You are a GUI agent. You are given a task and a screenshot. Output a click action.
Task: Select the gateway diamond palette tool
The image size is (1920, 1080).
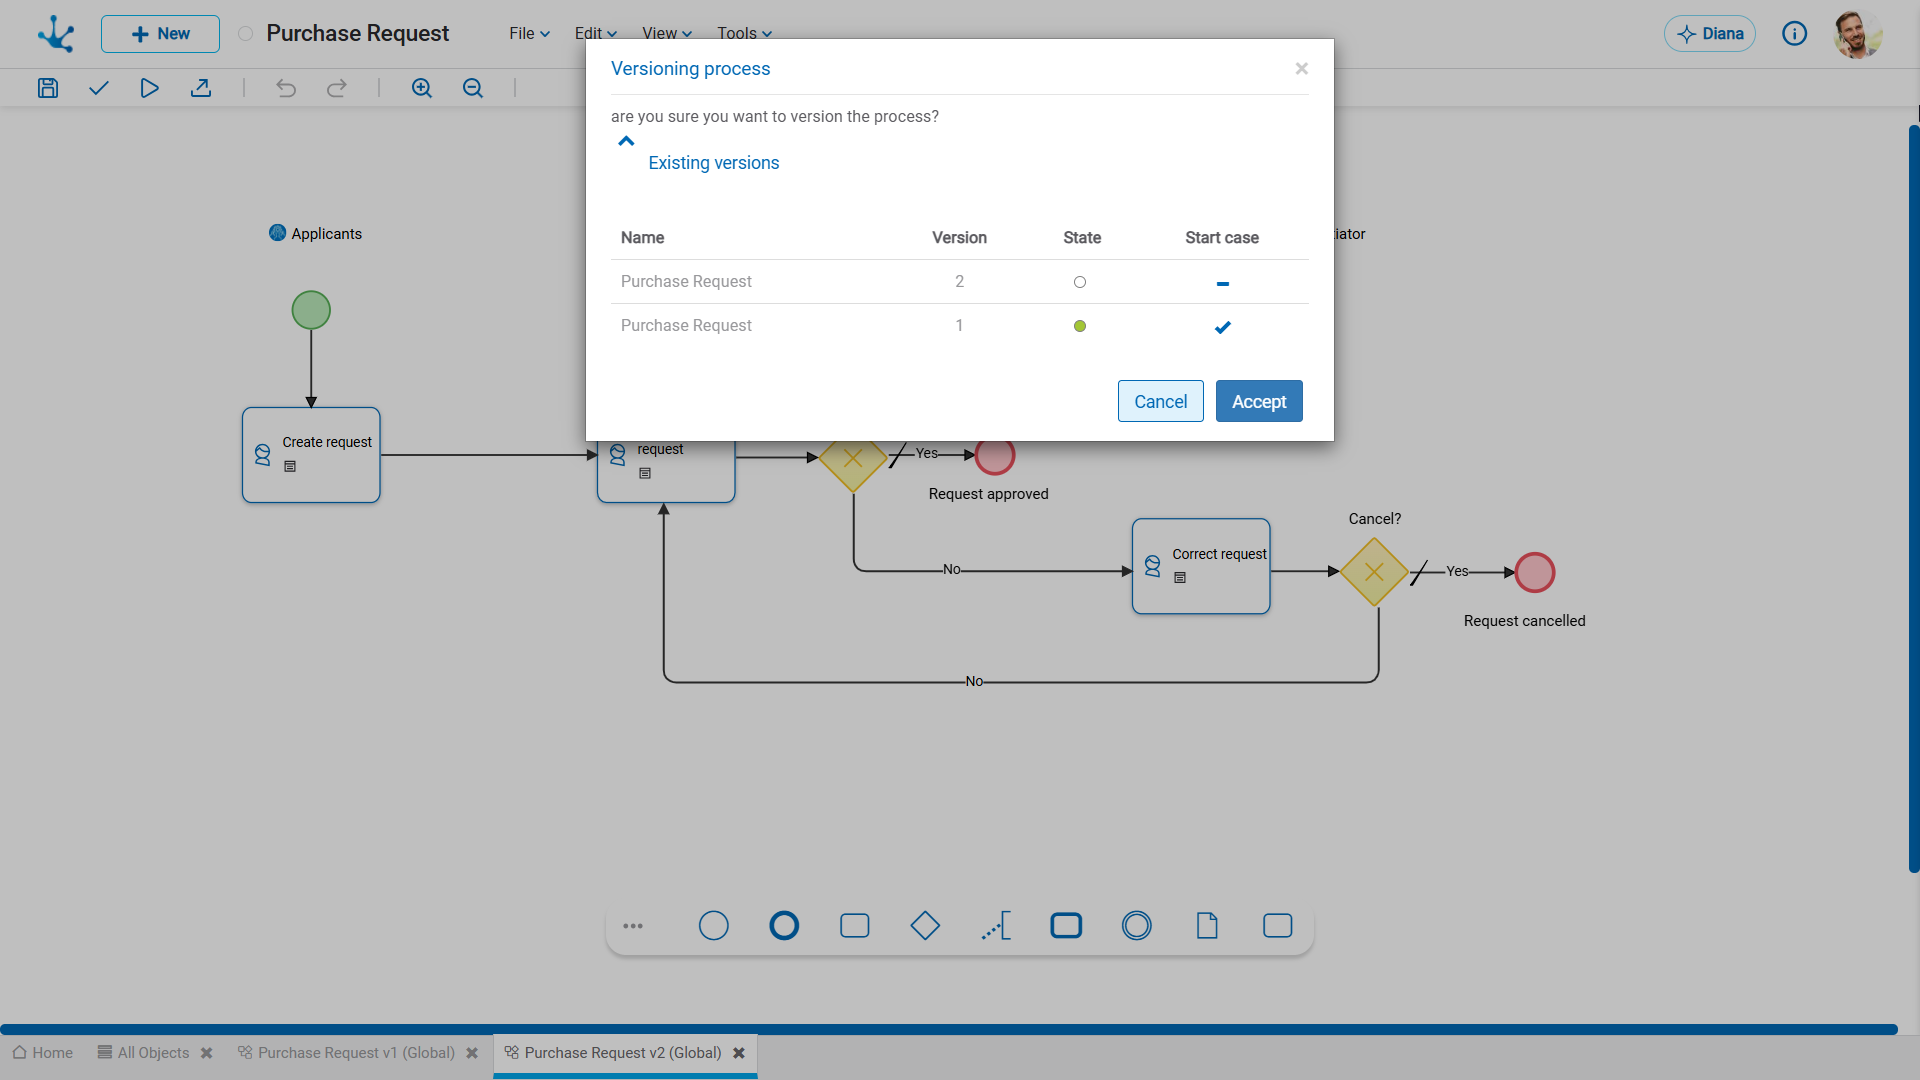925,926
